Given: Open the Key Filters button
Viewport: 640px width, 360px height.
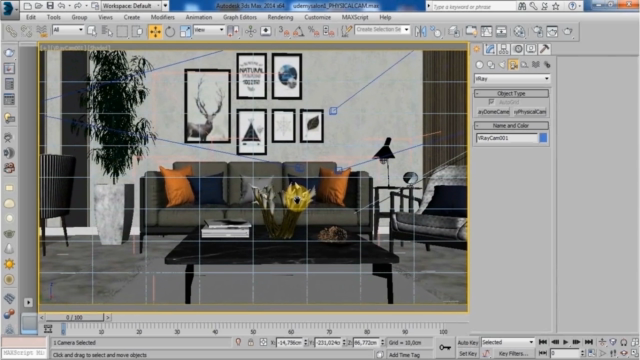Looking at the screenshot, I should pyautogui.click(x=513, y=353).
